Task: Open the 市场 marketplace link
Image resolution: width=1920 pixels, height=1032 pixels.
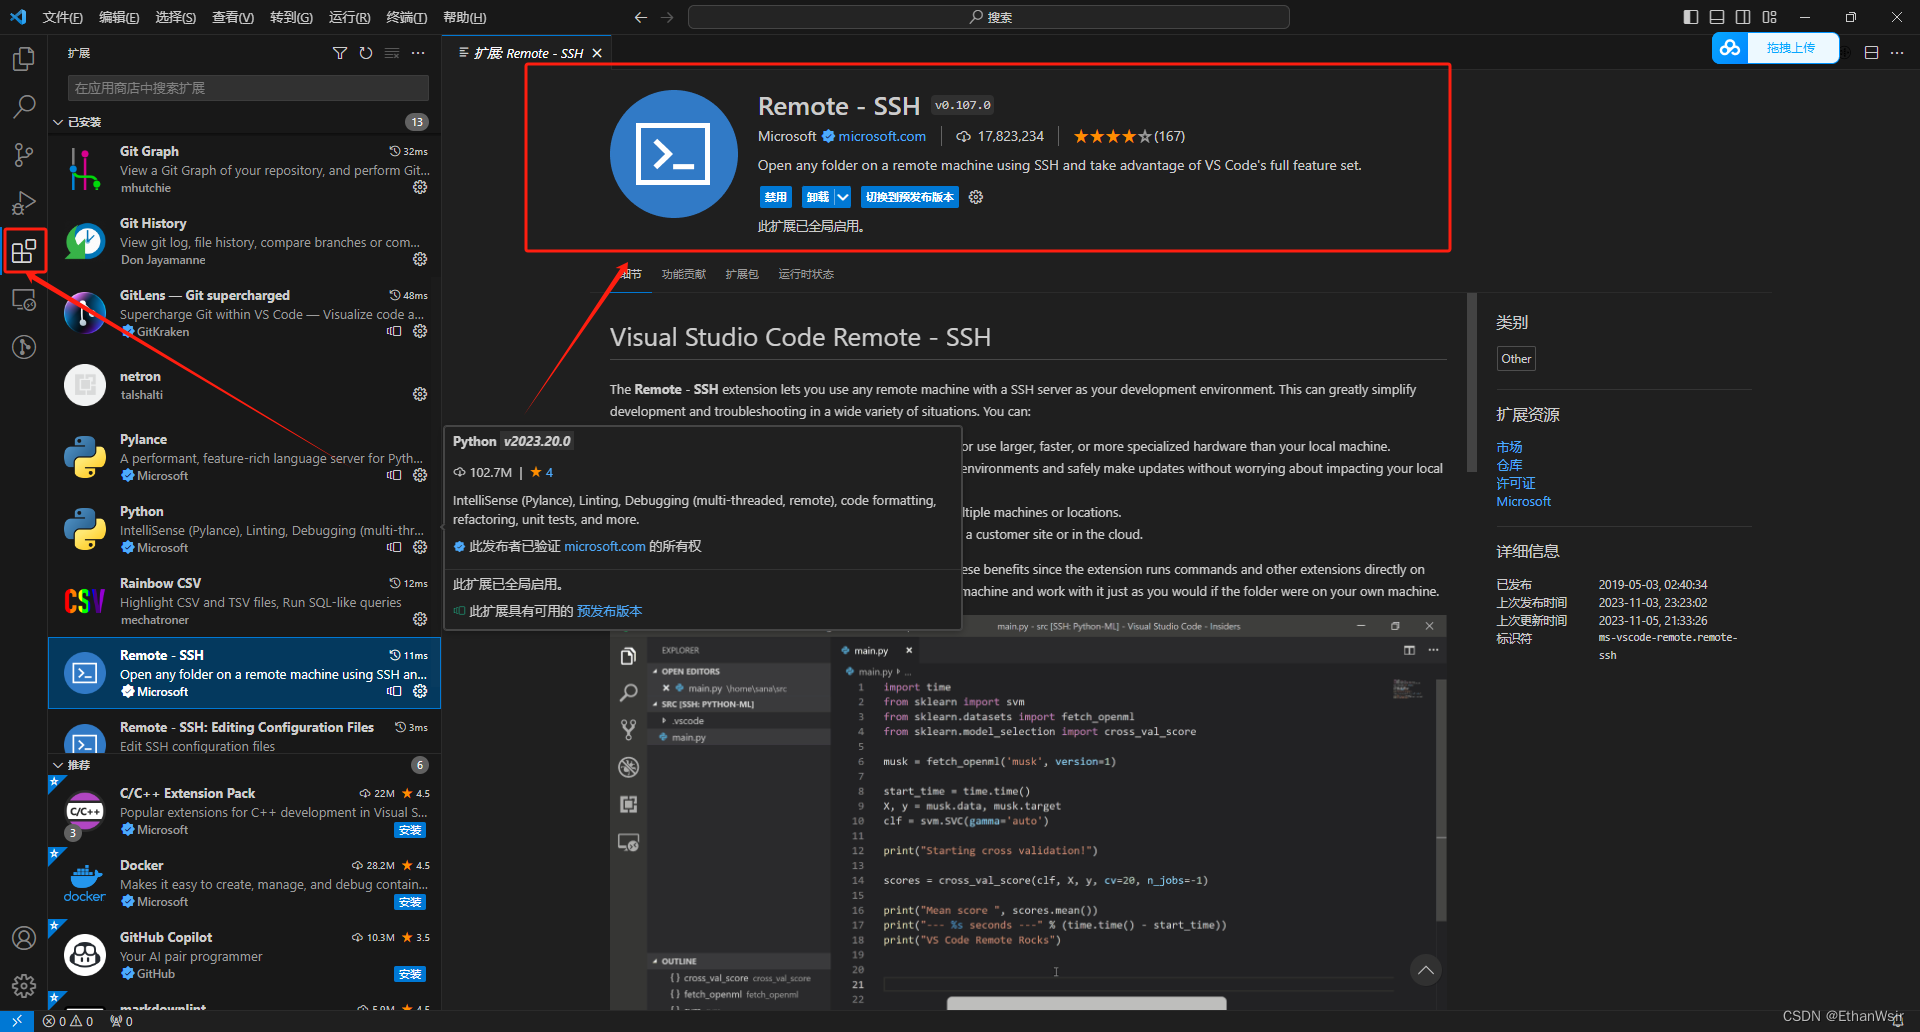Action: (x=1509, y=447)
